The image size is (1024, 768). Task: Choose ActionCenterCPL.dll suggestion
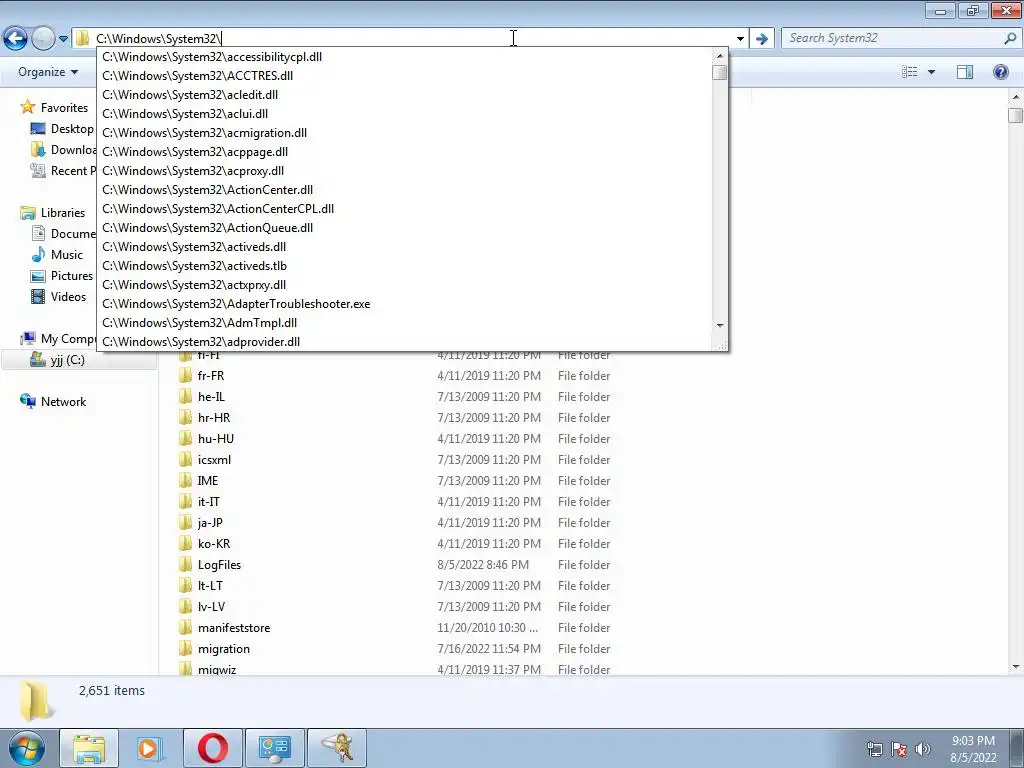405,208
